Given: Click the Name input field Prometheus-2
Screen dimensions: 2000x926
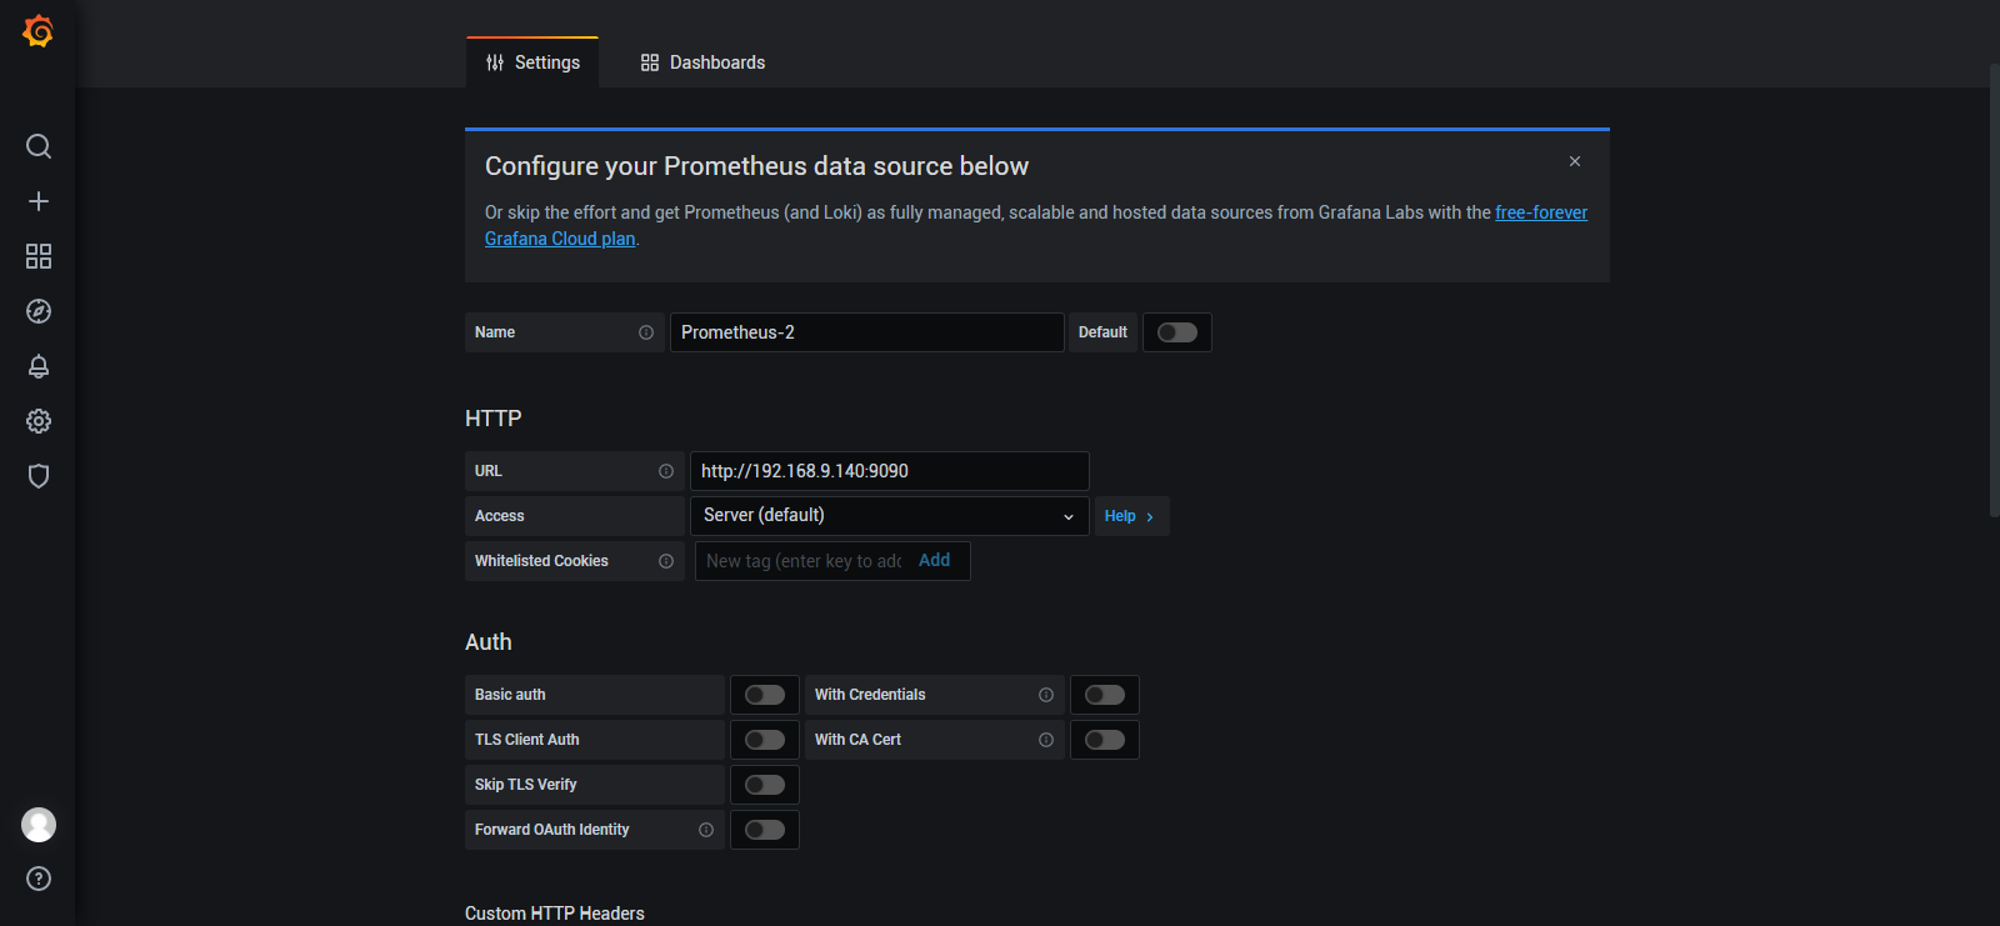Looking at the screenshot, I should point(867,333).
